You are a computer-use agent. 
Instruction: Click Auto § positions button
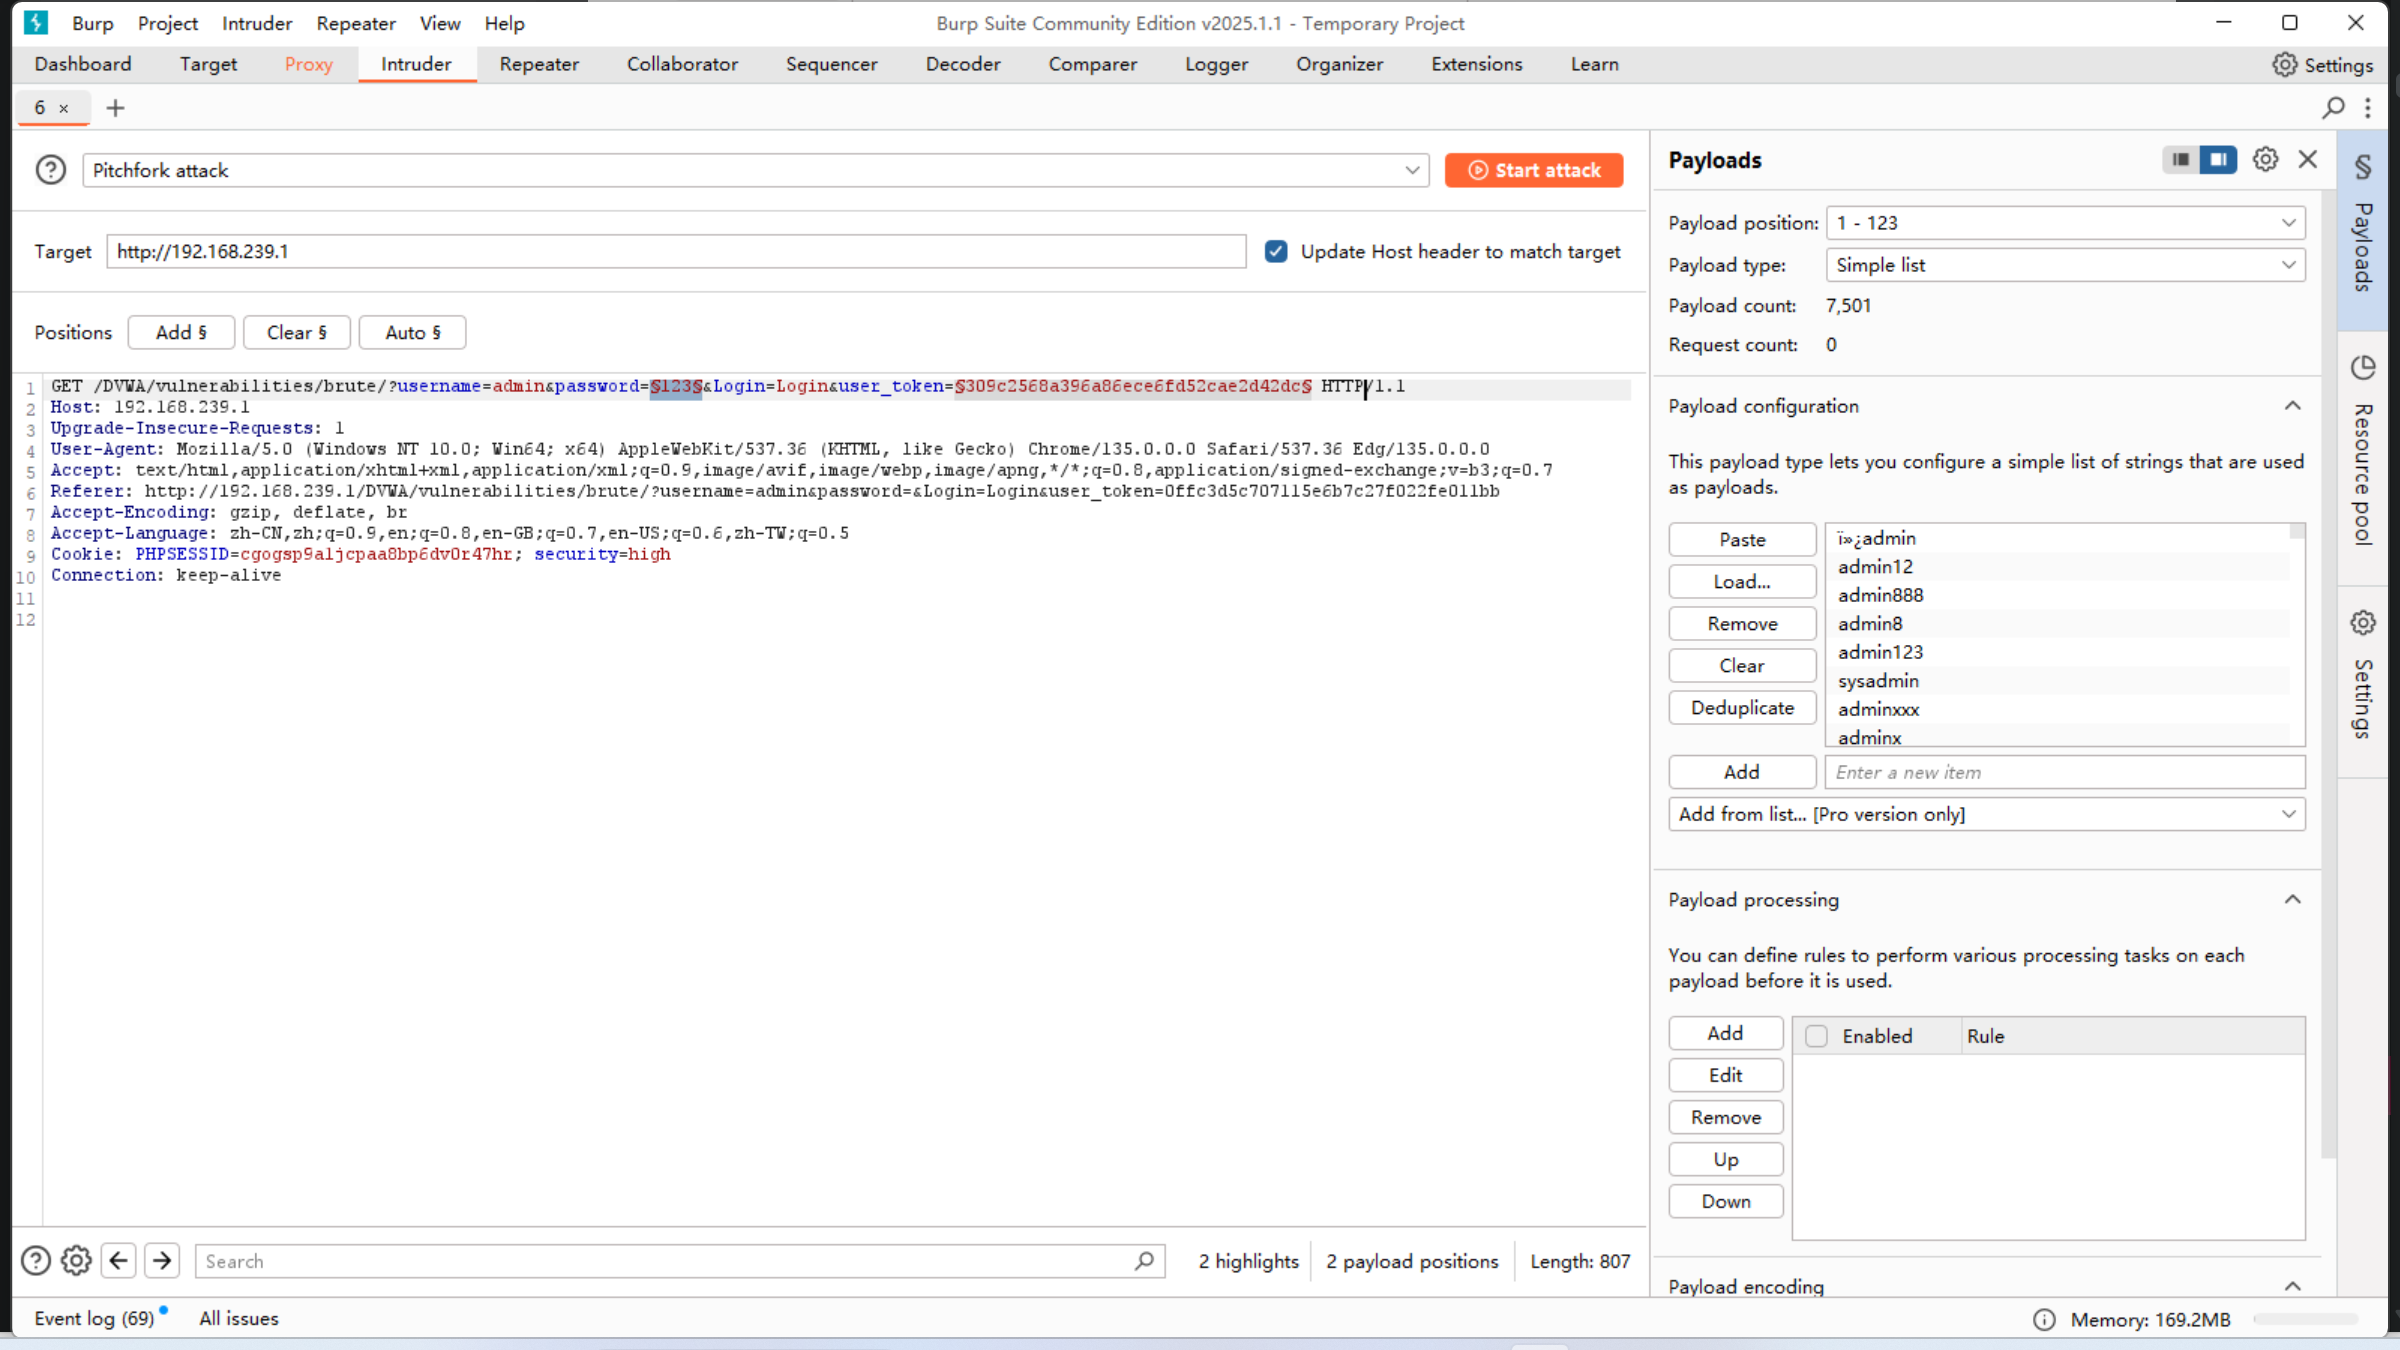click(413, 332)
